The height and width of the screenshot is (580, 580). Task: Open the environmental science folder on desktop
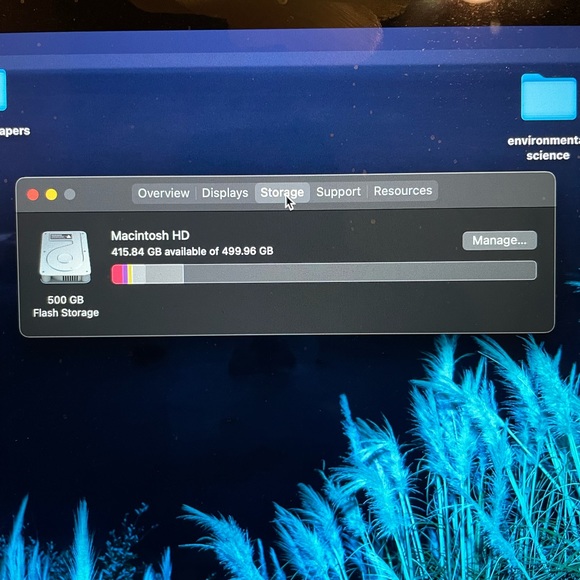click(x=549, y=97)
